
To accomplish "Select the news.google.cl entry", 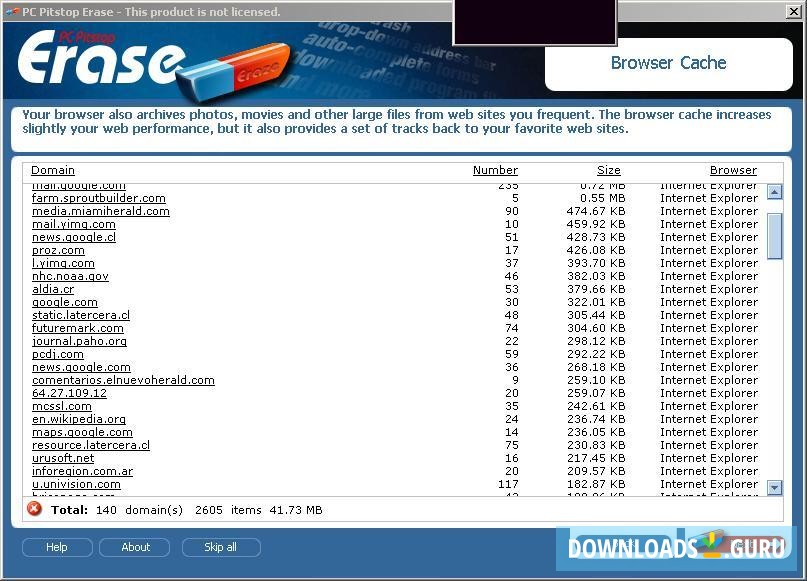I will pos(74,237).
